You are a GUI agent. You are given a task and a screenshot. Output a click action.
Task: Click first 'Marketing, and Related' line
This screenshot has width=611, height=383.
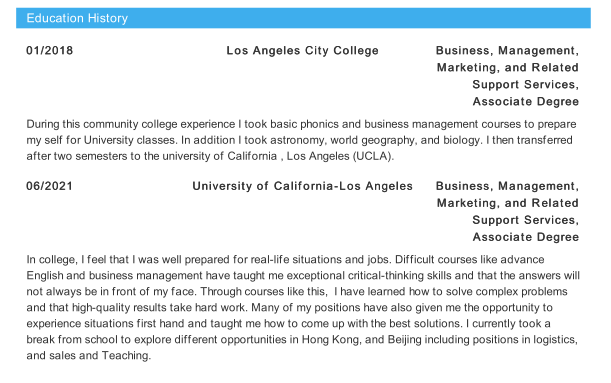point(508,68)
